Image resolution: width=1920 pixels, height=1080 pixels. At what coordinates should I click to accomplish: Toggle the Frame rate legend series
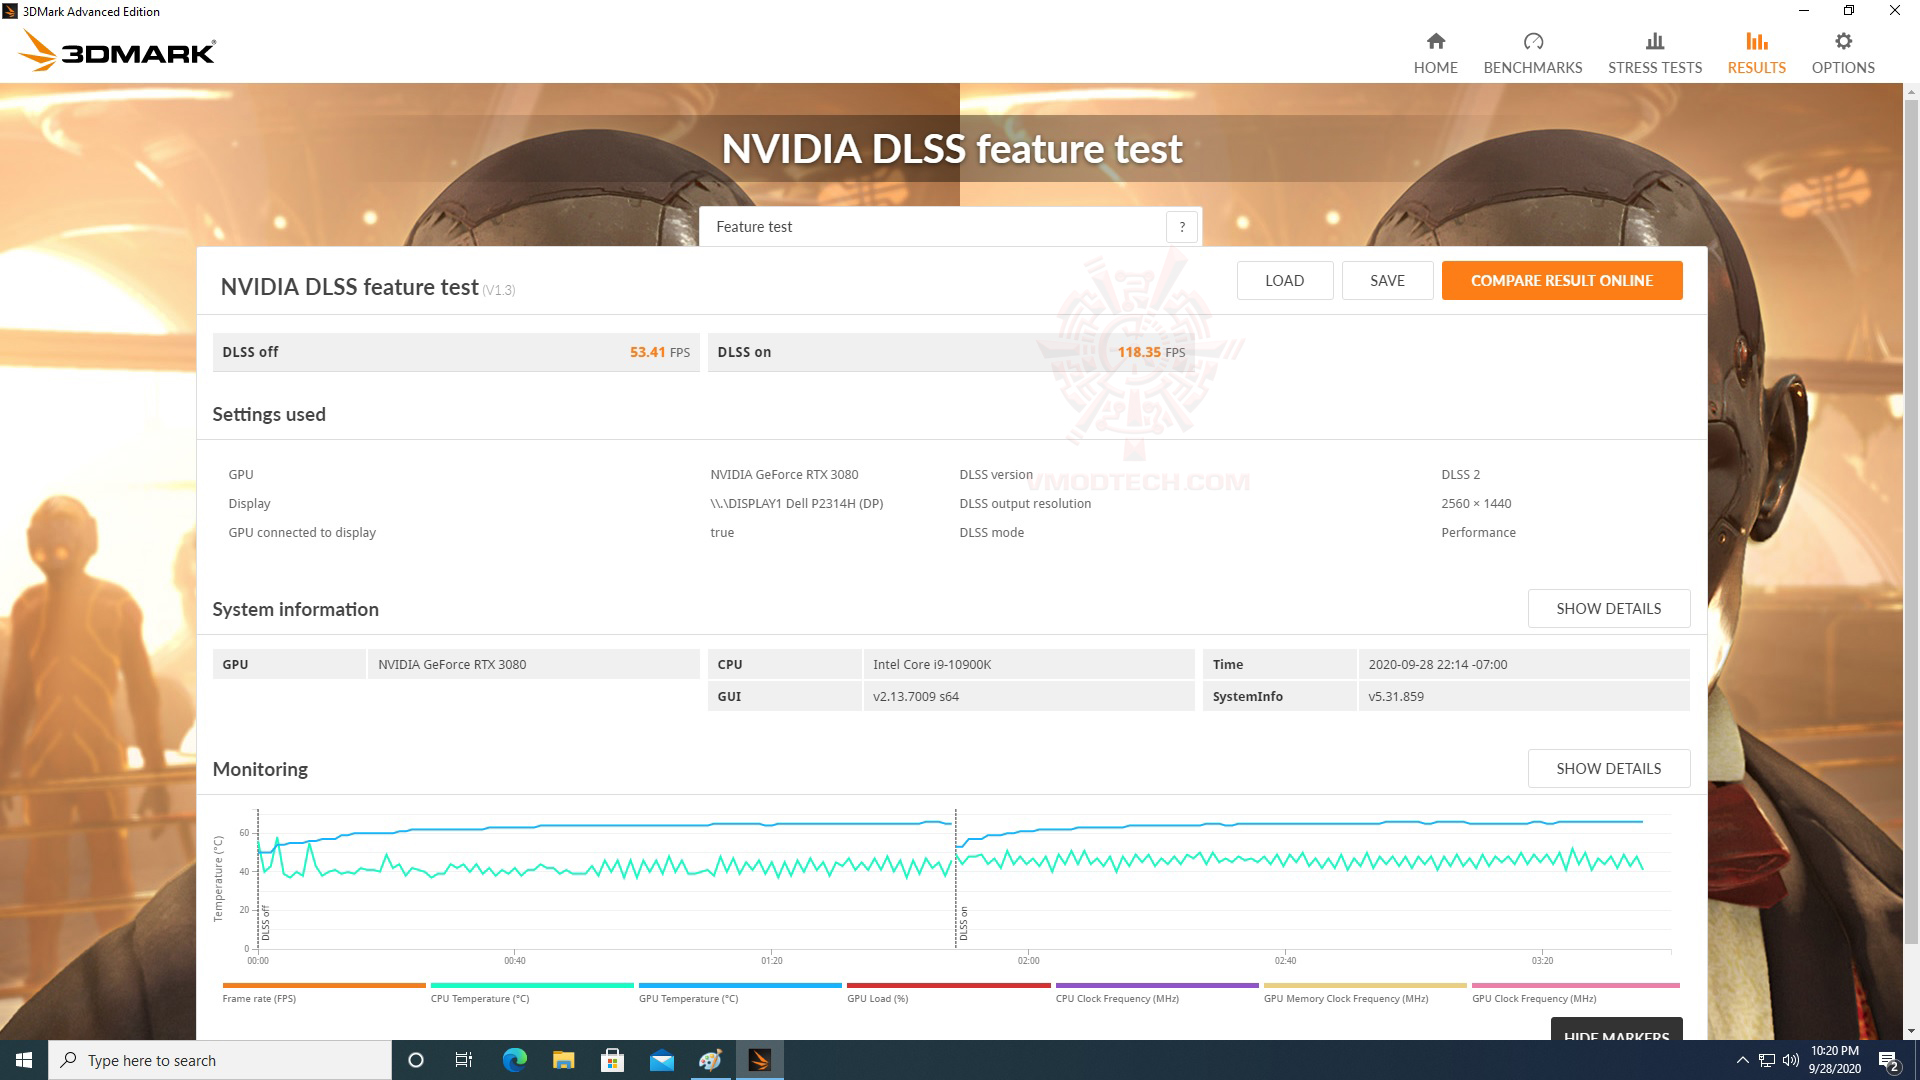pos(259,998)
